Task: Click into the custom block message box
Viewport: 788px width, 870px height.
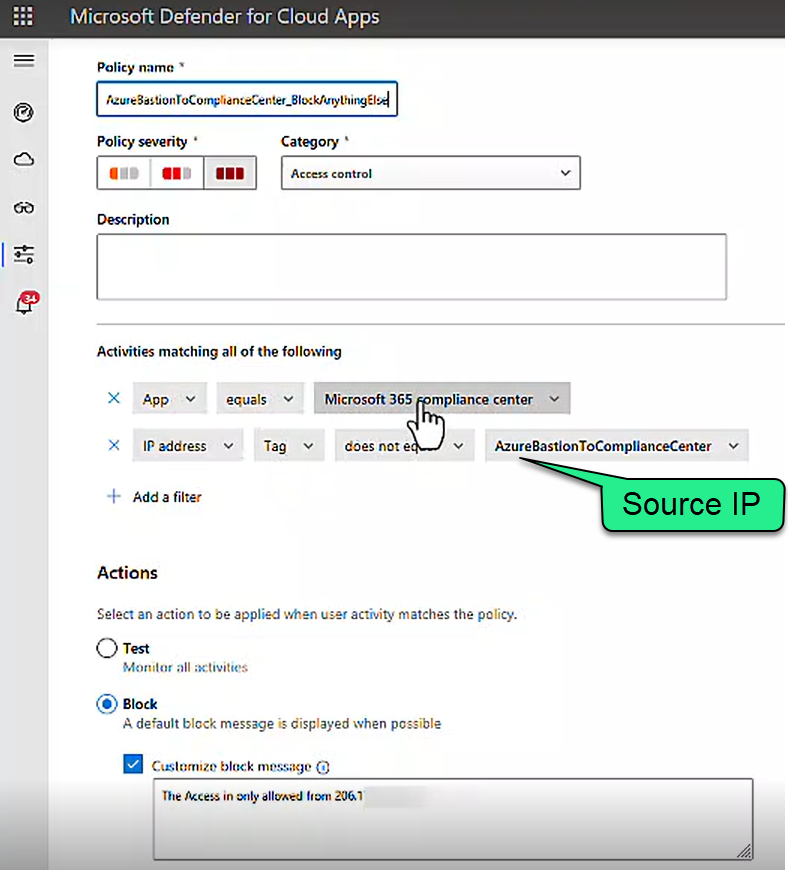Action: [453, 819]
